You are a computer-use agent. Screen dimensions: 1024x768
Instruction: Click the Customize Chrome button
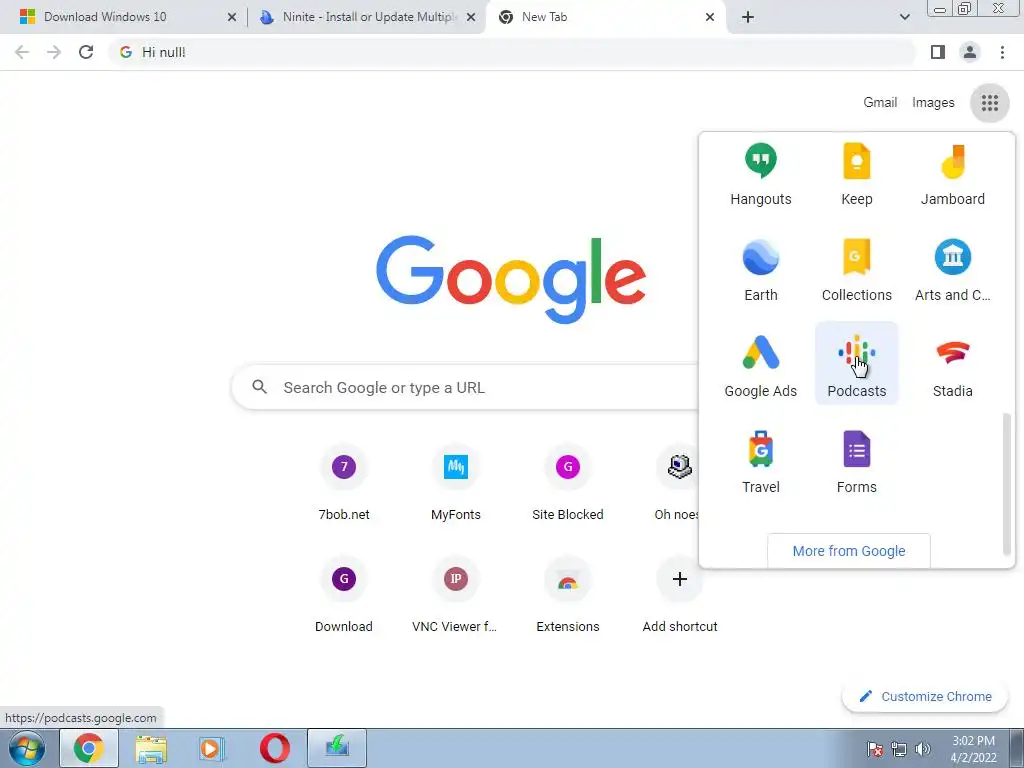[925, 696]
